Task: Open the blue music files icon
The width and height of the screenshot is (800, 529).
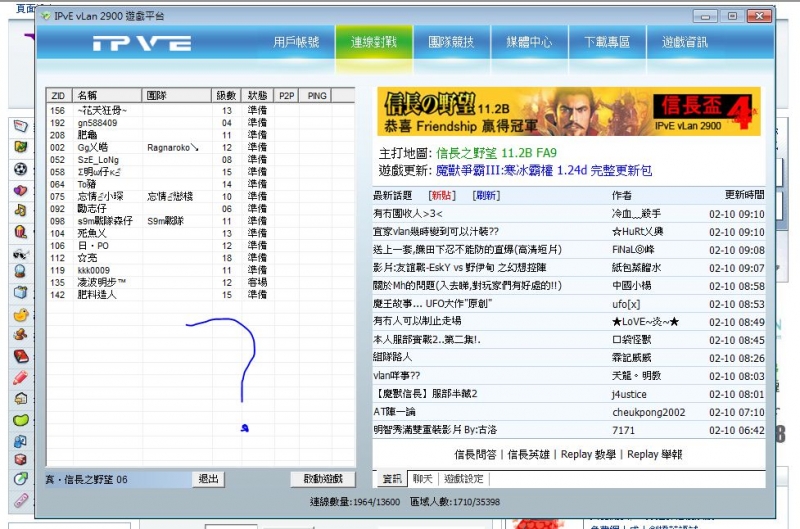Action: 20,441
